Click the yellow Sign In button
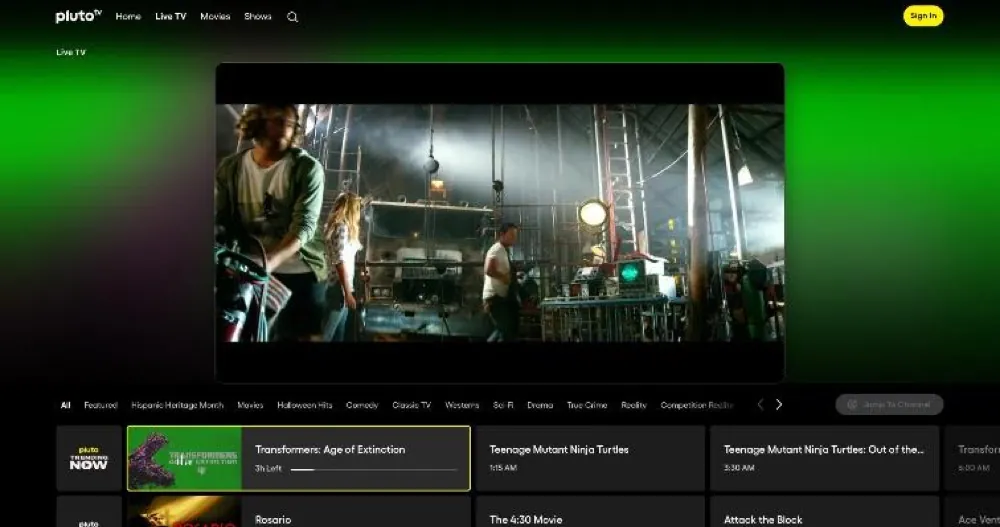The image size is (1000, 527). point(923,16)
